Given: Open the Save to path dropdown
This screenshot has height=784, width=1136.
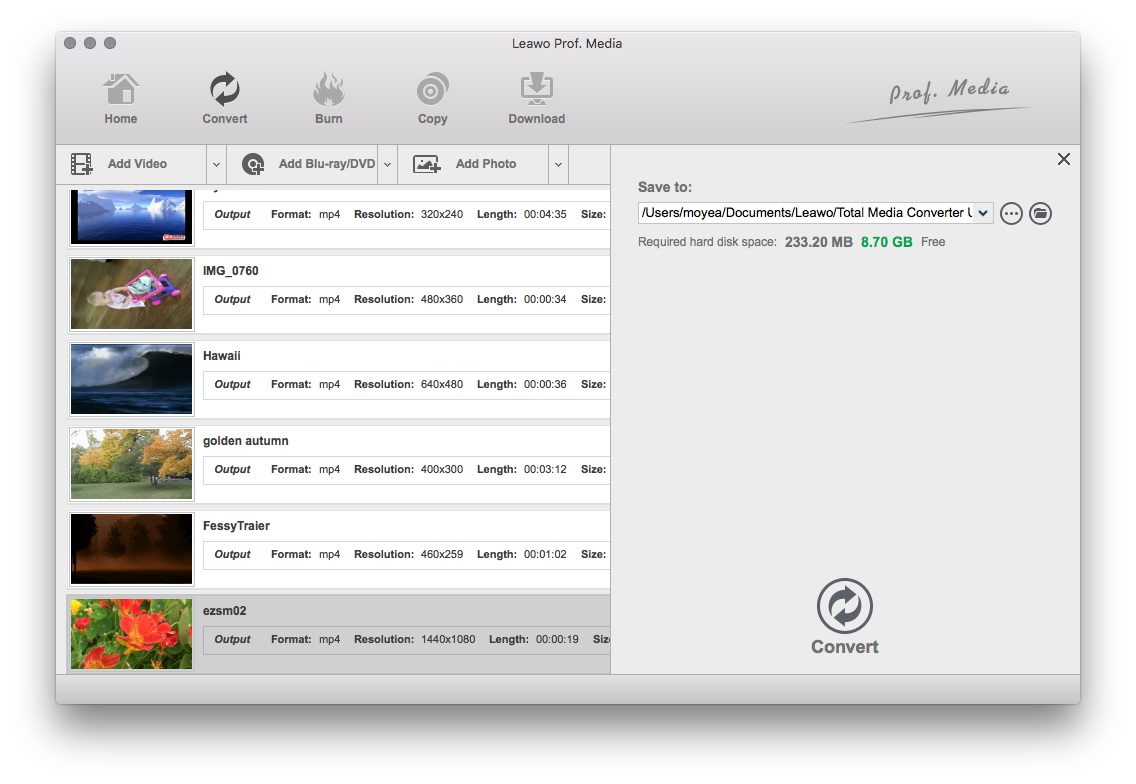Looking at the screenshot, I should point(982,213).
